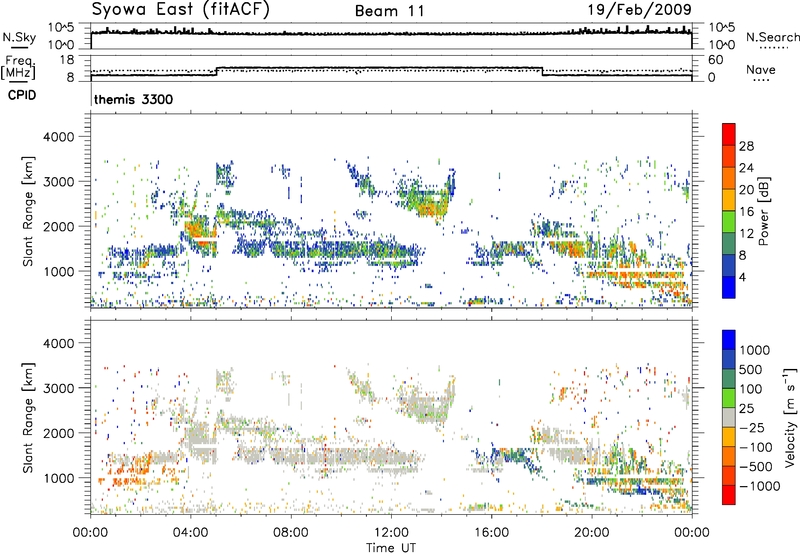Click the '500' label on the velocity colorbar
Viewport: 800px width, 554px height.
(753, 370)
